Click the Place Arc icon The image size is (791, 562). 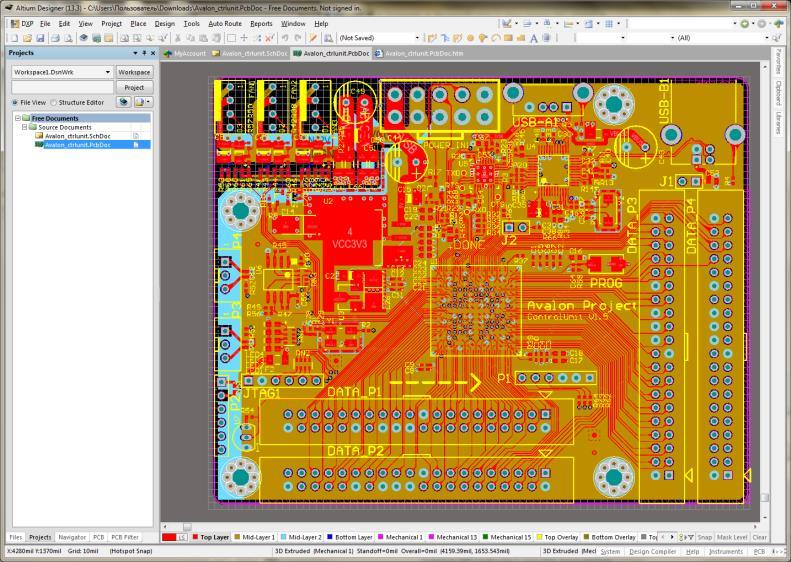(x=496, y=38)
